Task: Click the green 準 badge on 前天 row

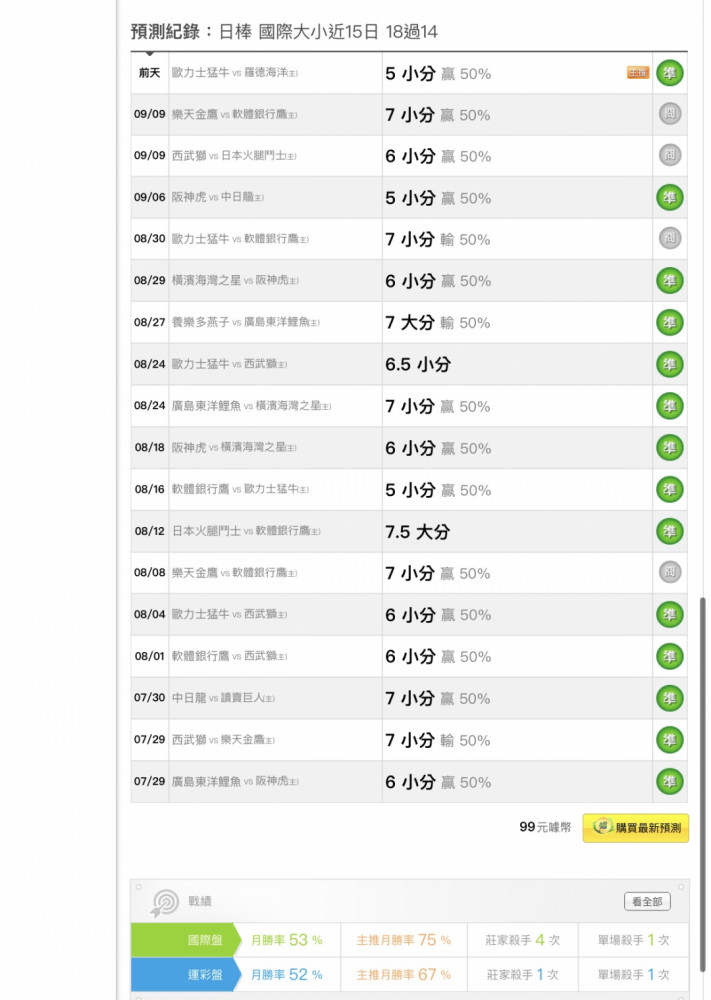Action: [x=669, y=73]
